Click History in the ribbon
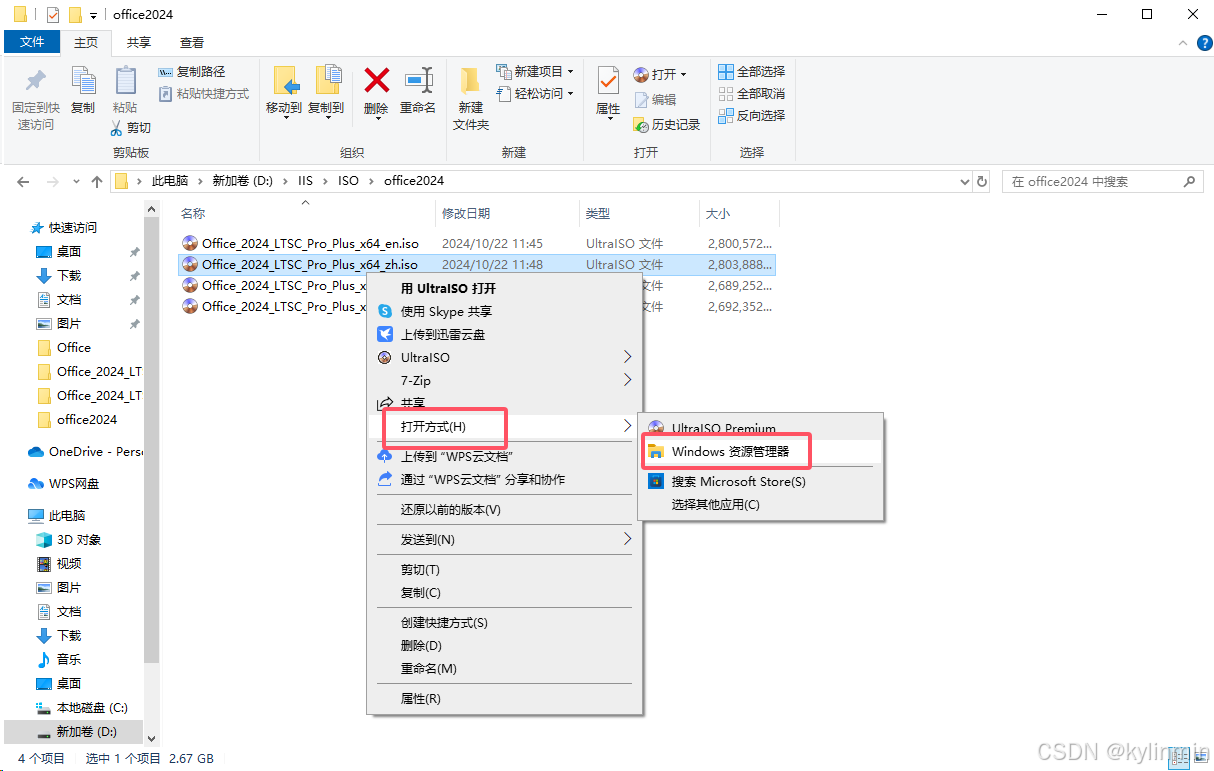Screen dimensions: 1214x771 point(667,125)
